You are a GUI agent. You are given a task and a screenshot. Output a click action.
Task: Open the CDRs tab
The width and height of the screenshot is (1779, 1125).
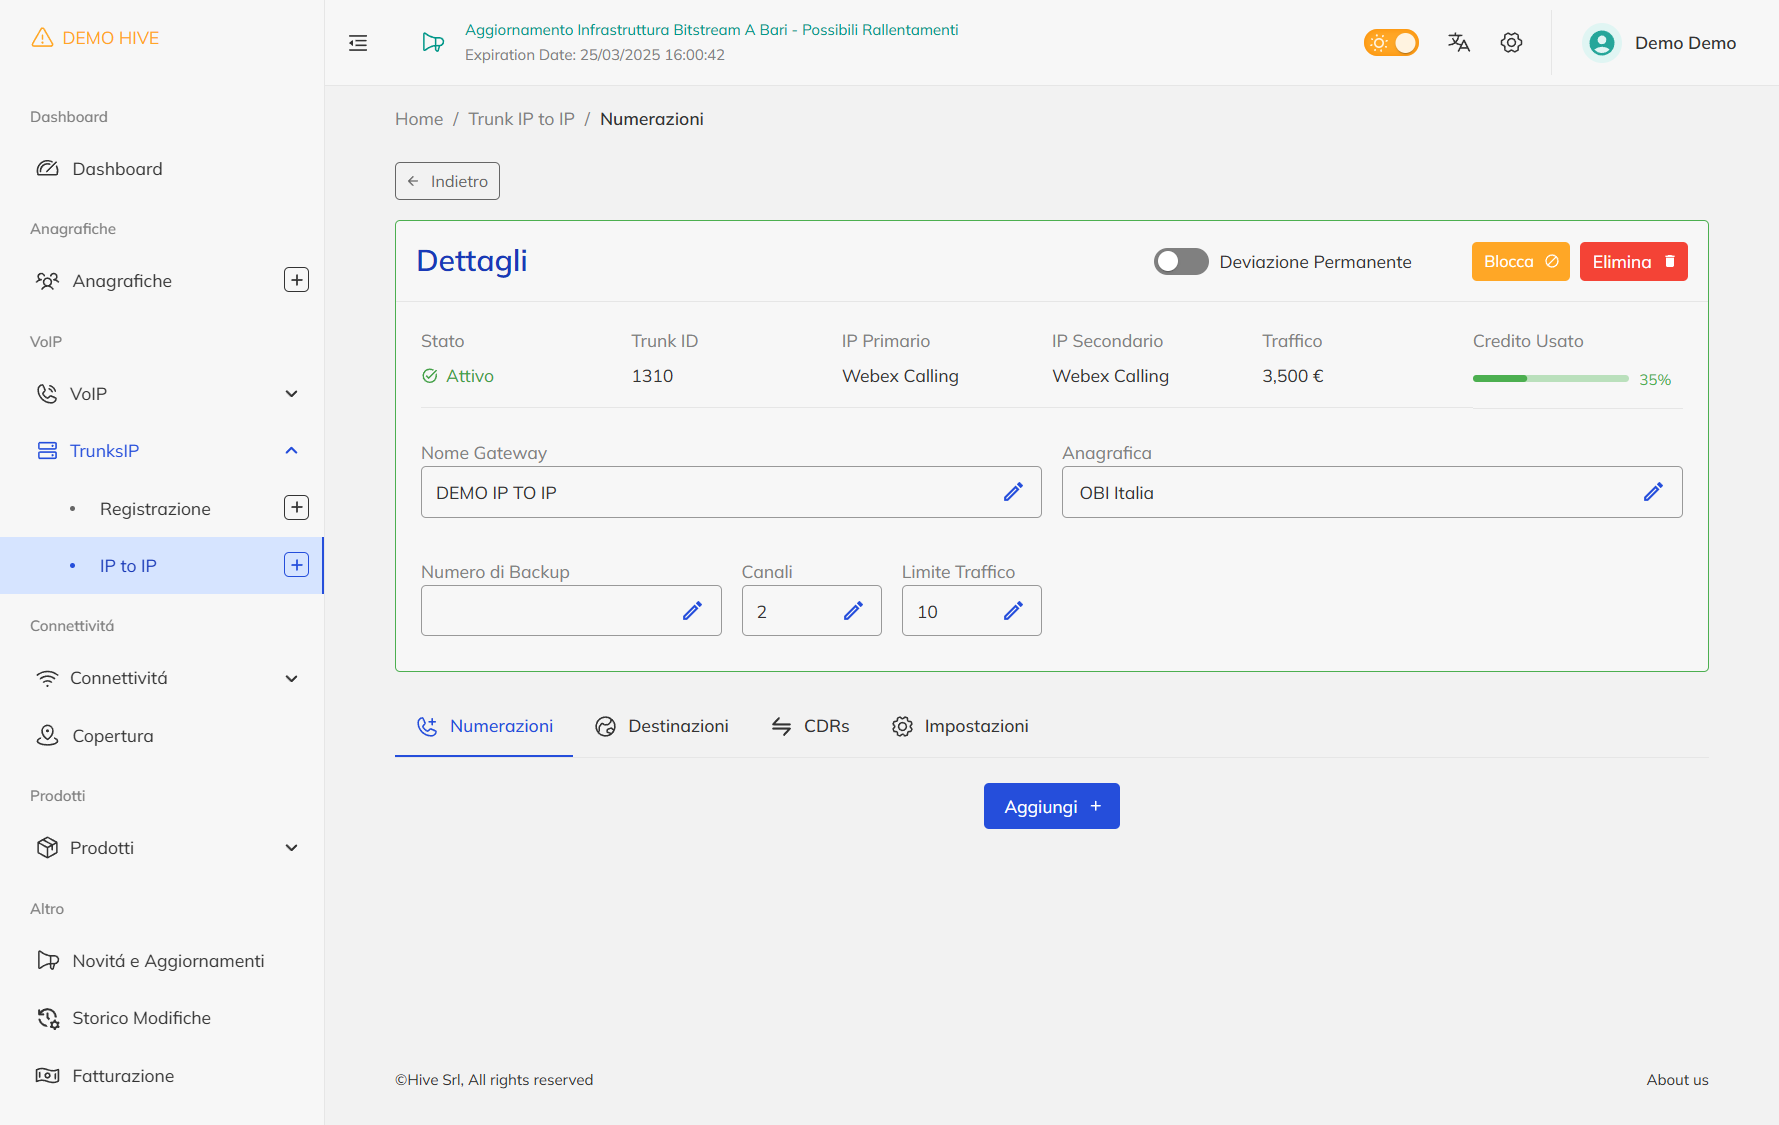pyautogui.click(x=811, y=726)
